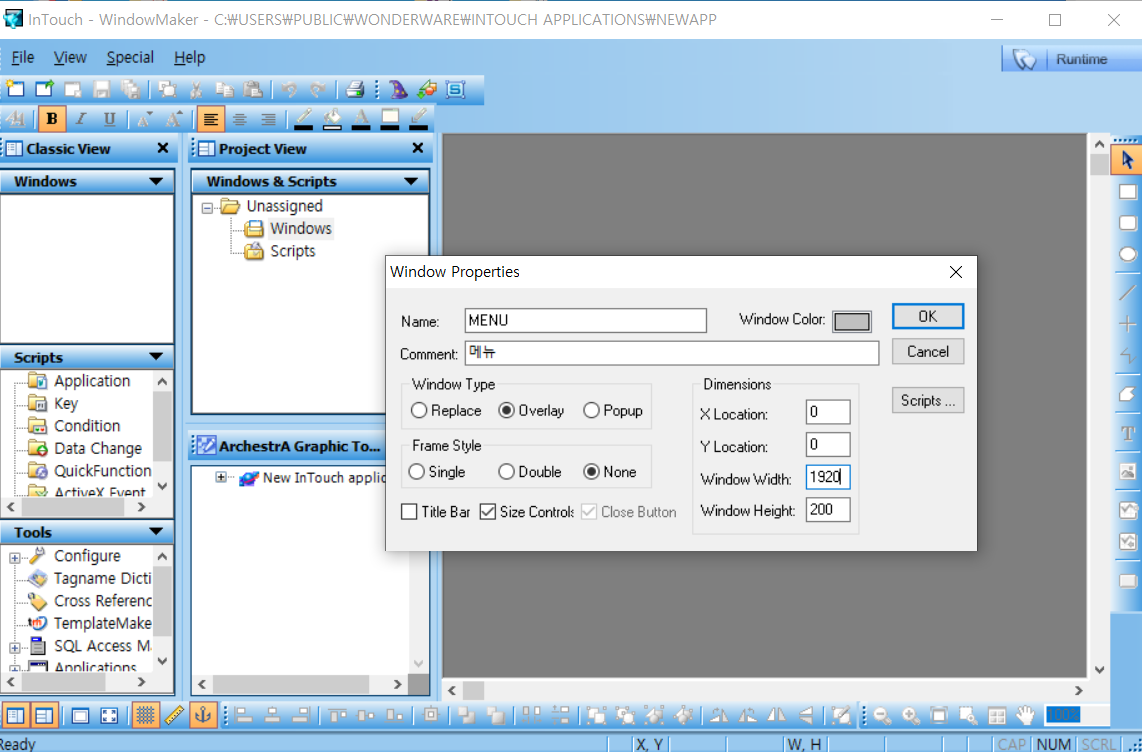The image size is (1142, 752).
Task: Toggle the Ruler icon
Action: (174, 716)
